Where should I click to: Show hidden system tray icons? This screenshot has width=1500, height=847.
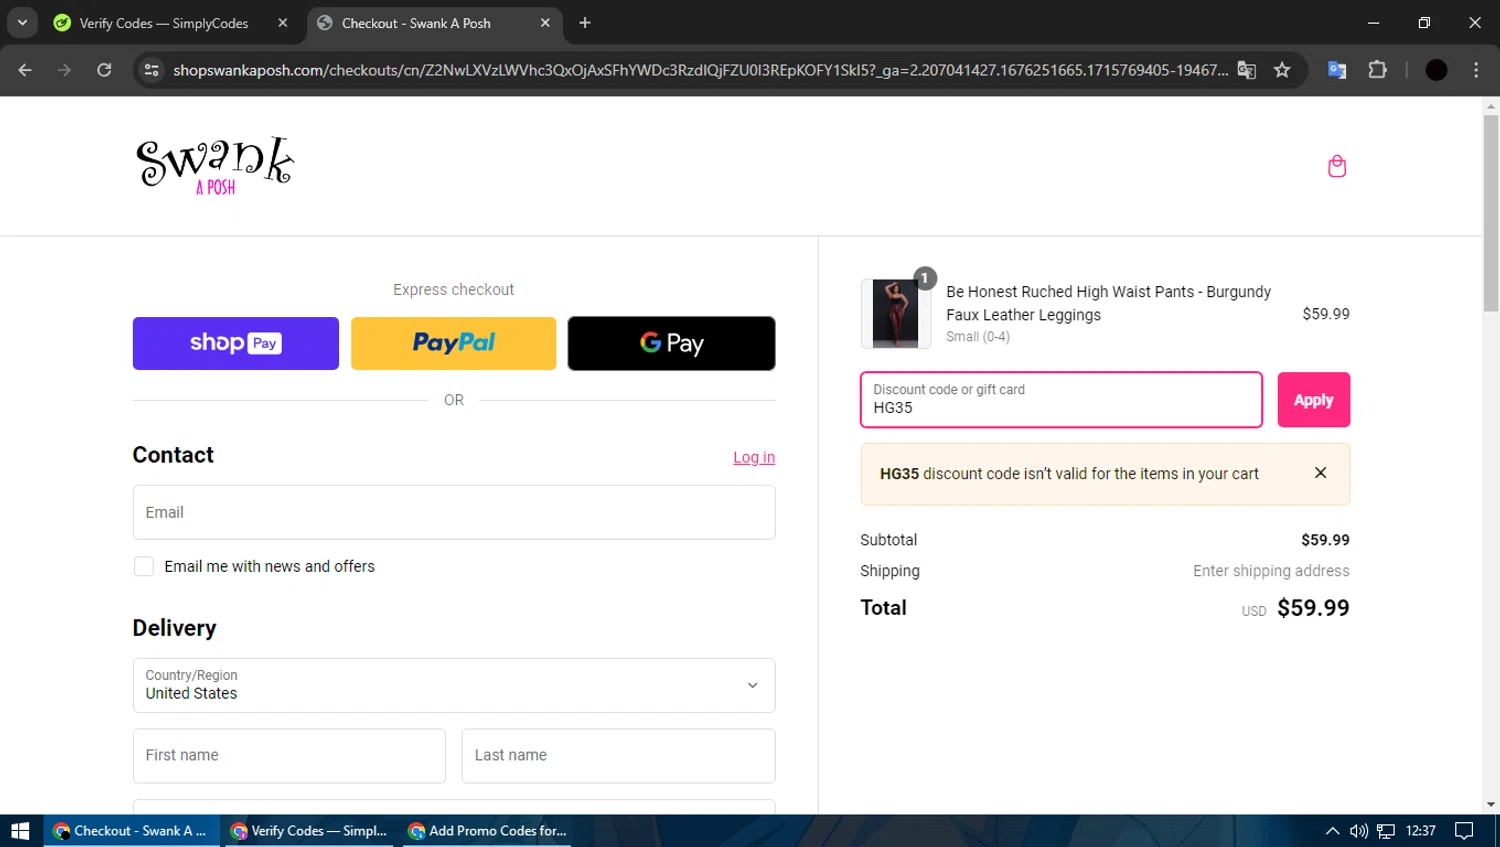pyautogui.click(x=1332, y=831)
